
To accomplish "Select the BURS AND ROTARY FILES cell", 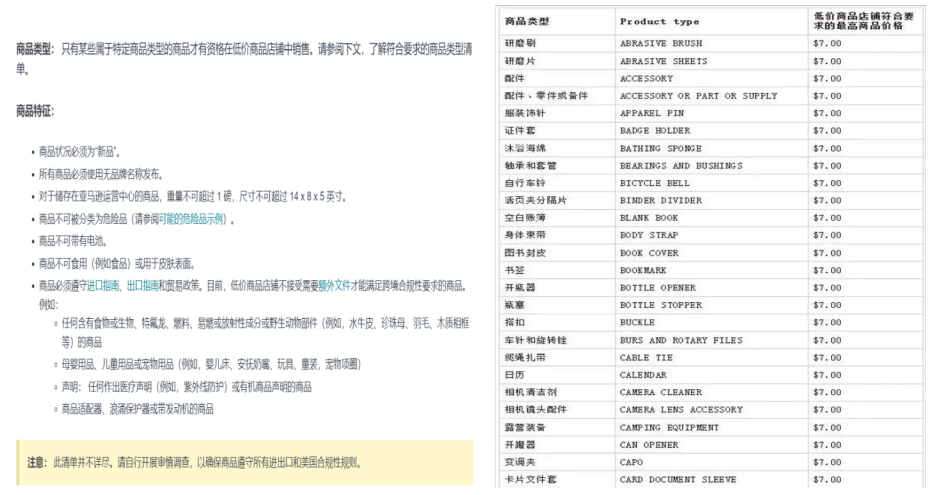I will [x=712, y=340].
